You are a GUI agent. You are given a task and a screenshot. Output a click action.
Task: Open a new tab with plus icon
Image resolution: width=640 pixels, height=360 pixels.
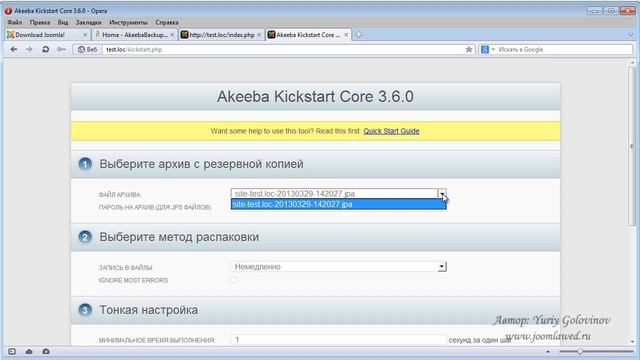[358, 35]
